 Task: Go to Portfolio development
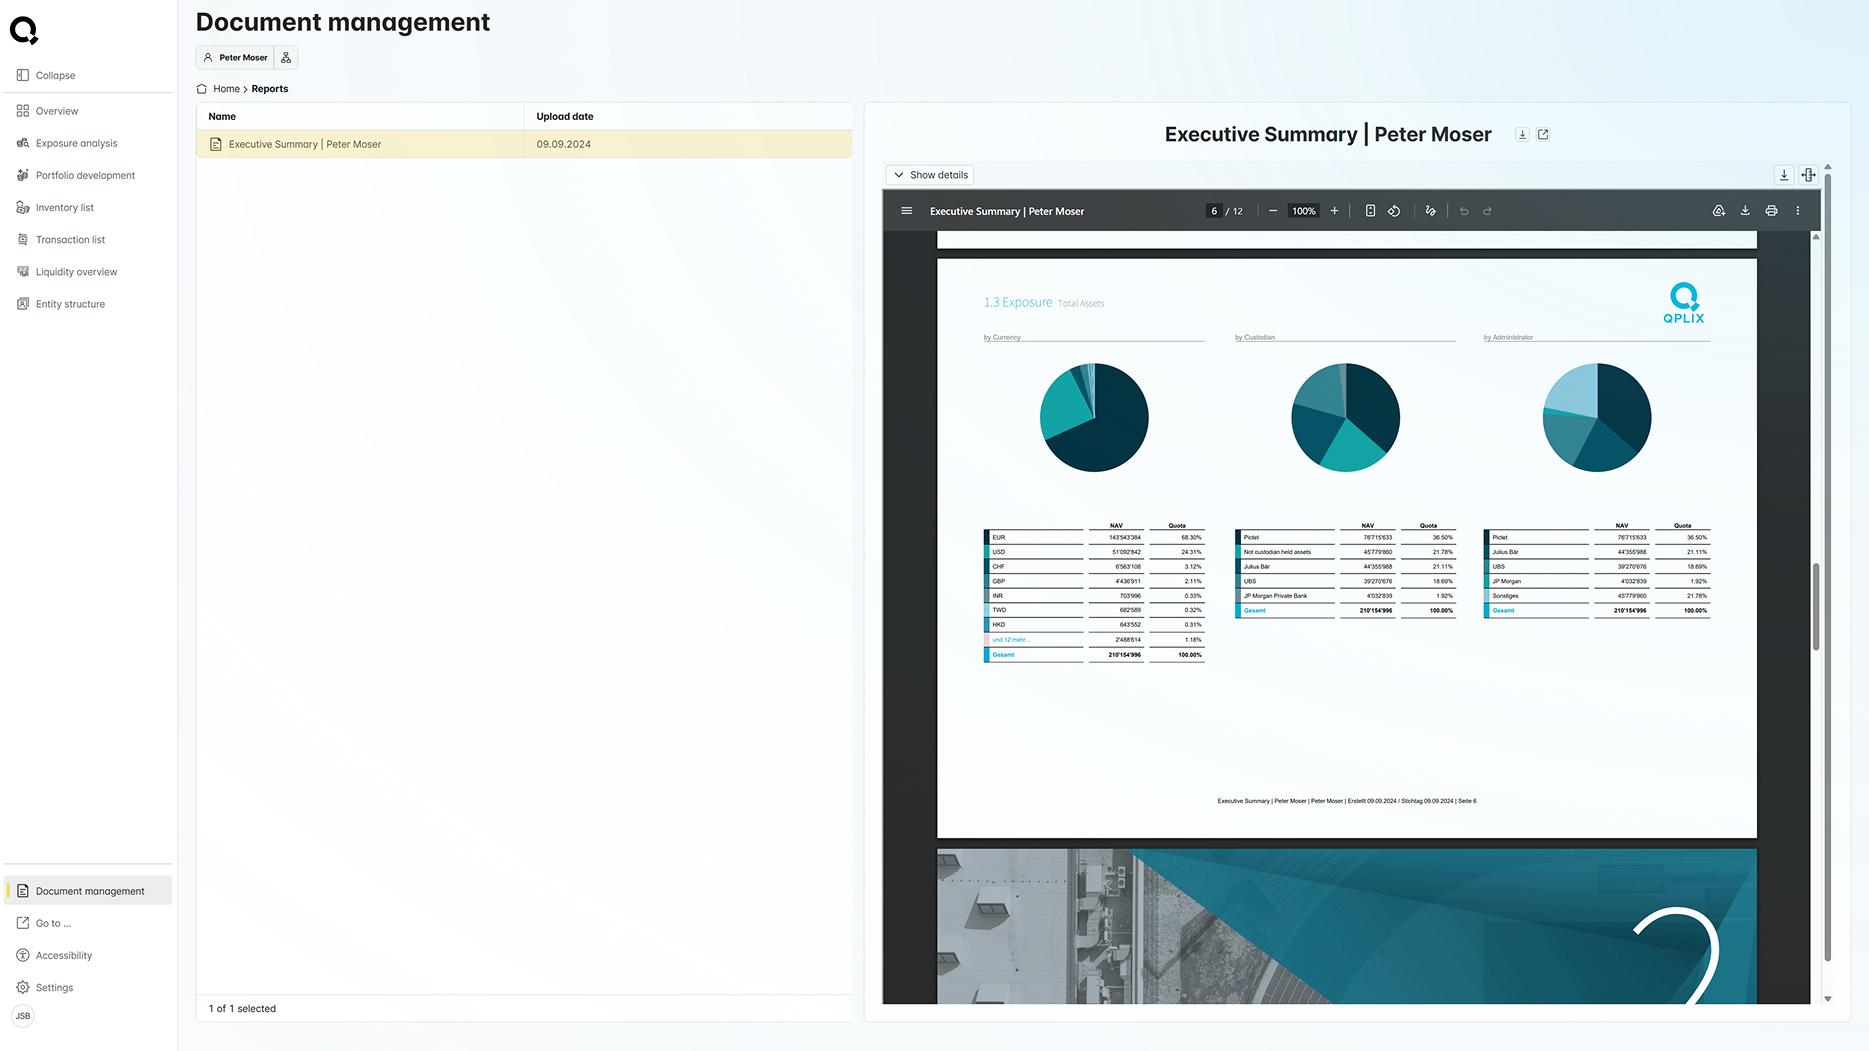[x=76, y=175]
